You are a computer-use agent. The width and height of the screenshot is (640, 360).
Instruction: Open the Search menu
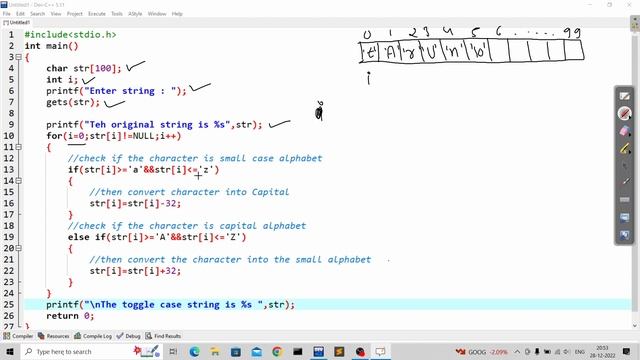pyautogui.click(x=38, y=14)
